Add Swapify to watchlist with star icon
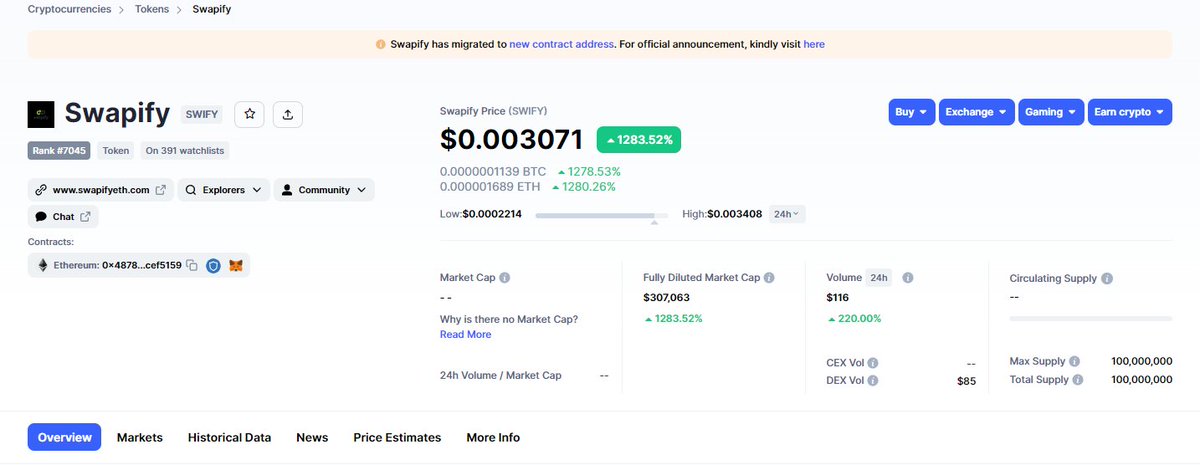Screen dimensions: 1200x465 250,114
